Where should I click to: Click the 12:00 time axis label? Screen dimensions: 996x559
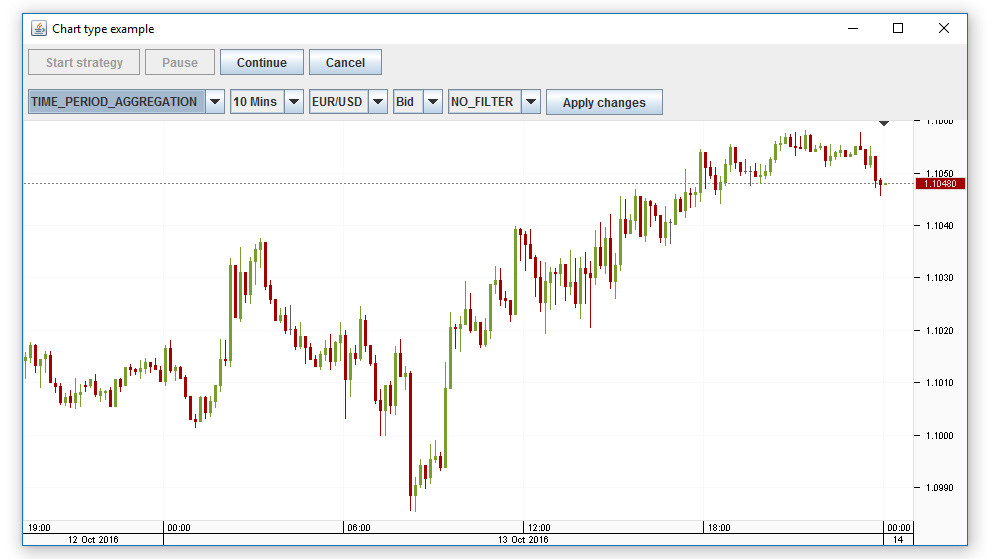[539, 528]
